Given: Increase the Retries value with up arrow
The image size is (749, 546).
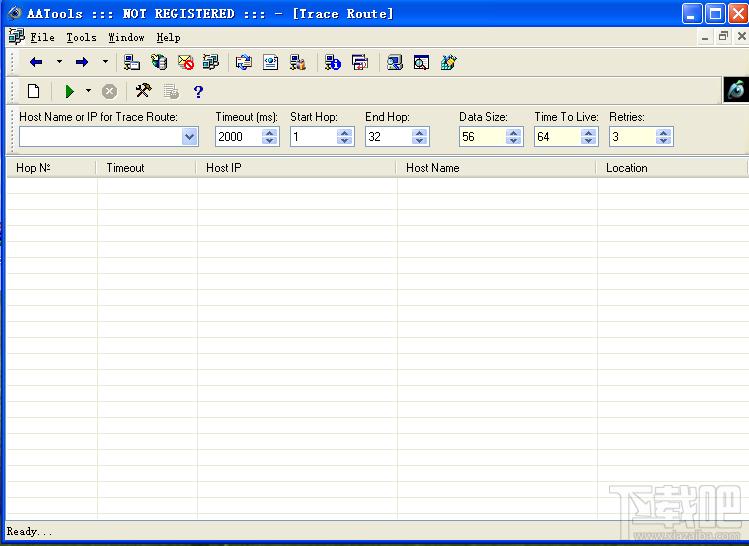Looking at the screenshot, I should click(x=663, y=133).
